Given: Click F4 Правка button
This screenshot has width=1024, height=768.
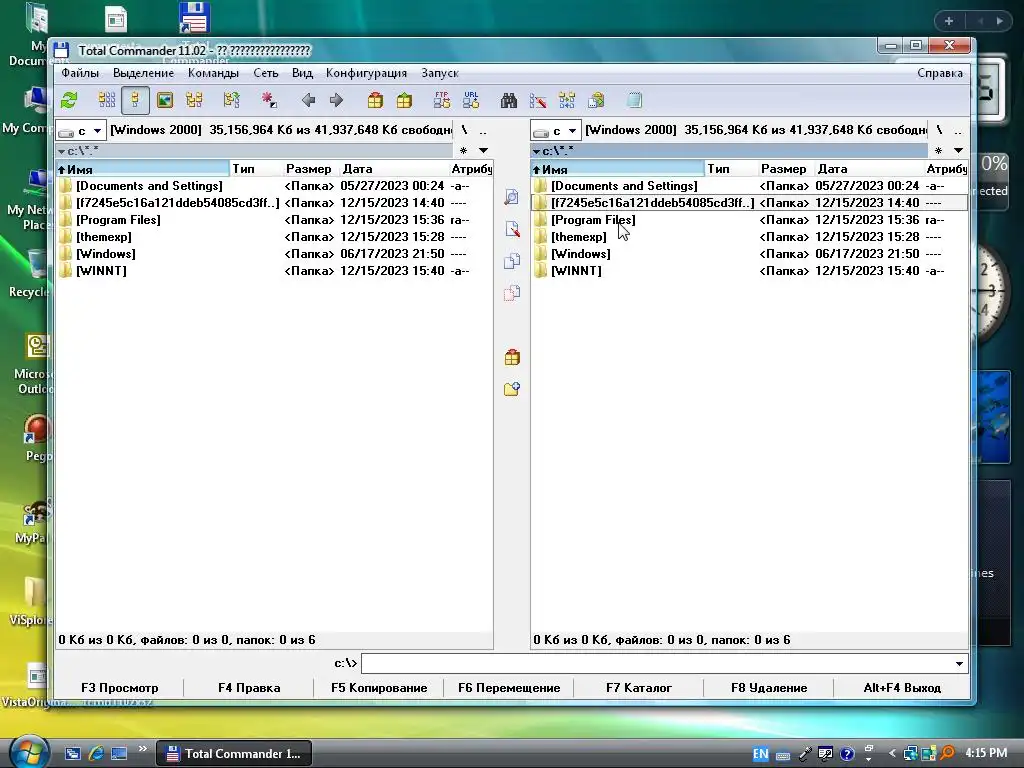Looking at the screenshot, I should pos(249,688).
